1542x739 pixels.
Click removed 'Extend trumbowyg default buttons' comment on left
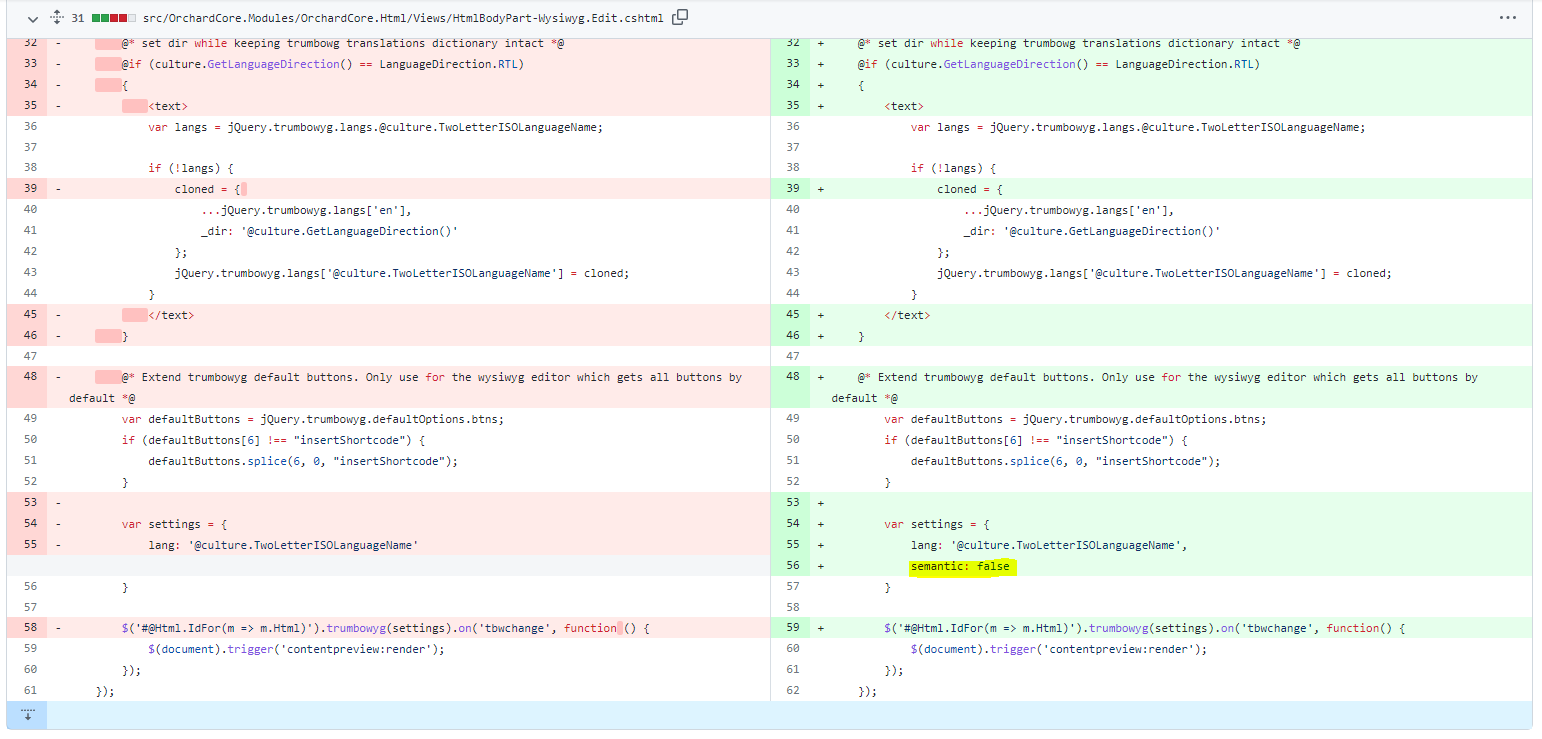tap(405, 387)
